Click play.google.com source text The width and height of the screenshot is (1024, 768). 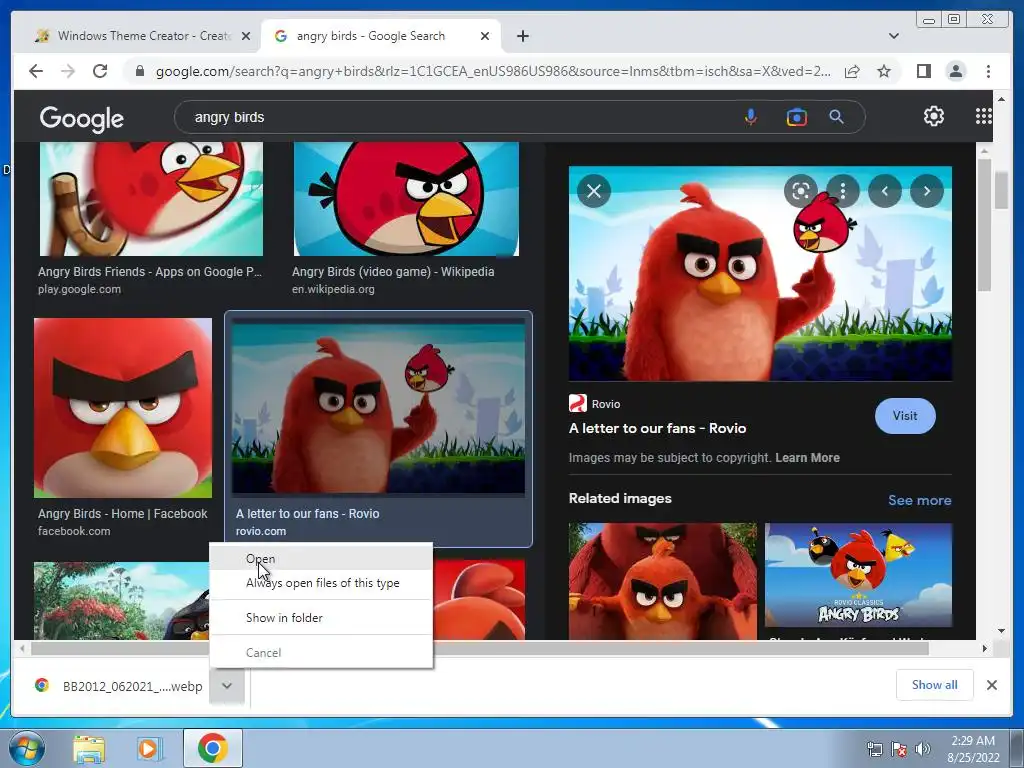click(x=79, y=289)
